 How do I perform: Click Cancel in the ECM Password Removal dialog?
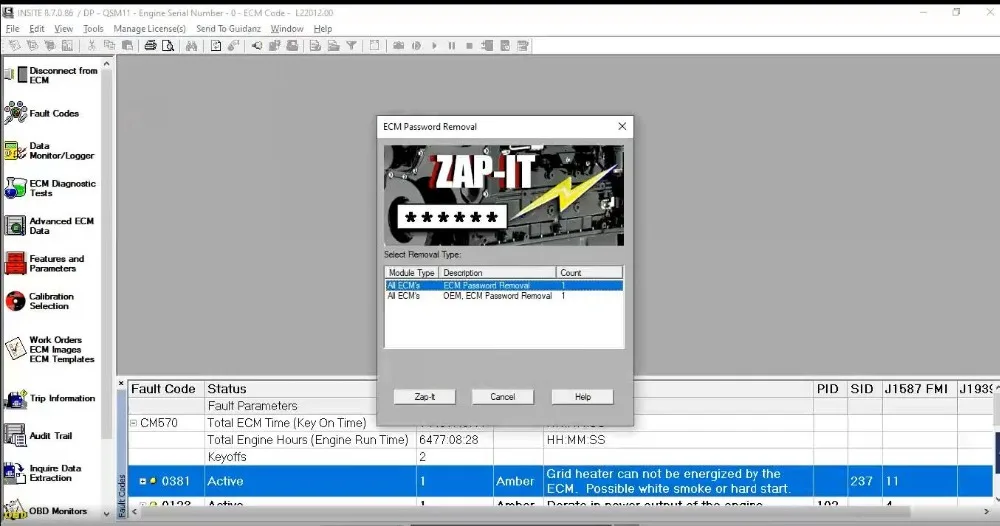pyautogui.click(x=503, y=397)
